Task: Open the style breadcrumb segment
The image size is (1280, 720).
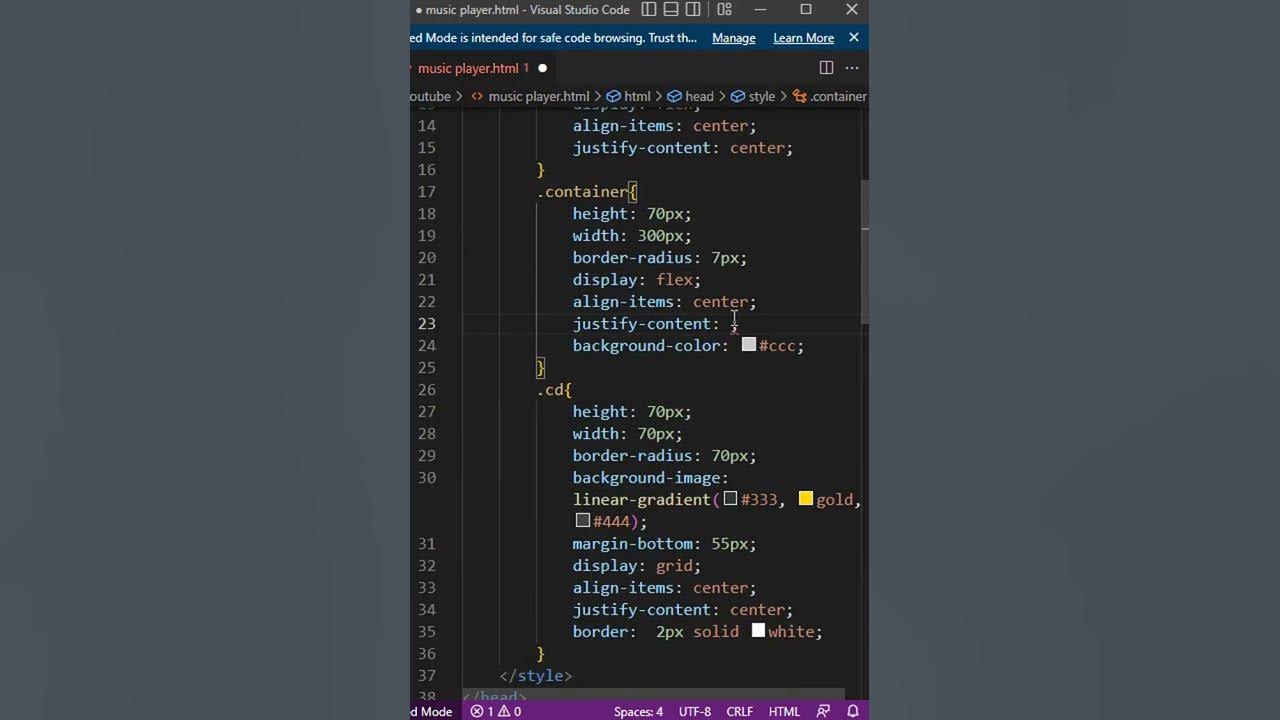Action: 753,96
